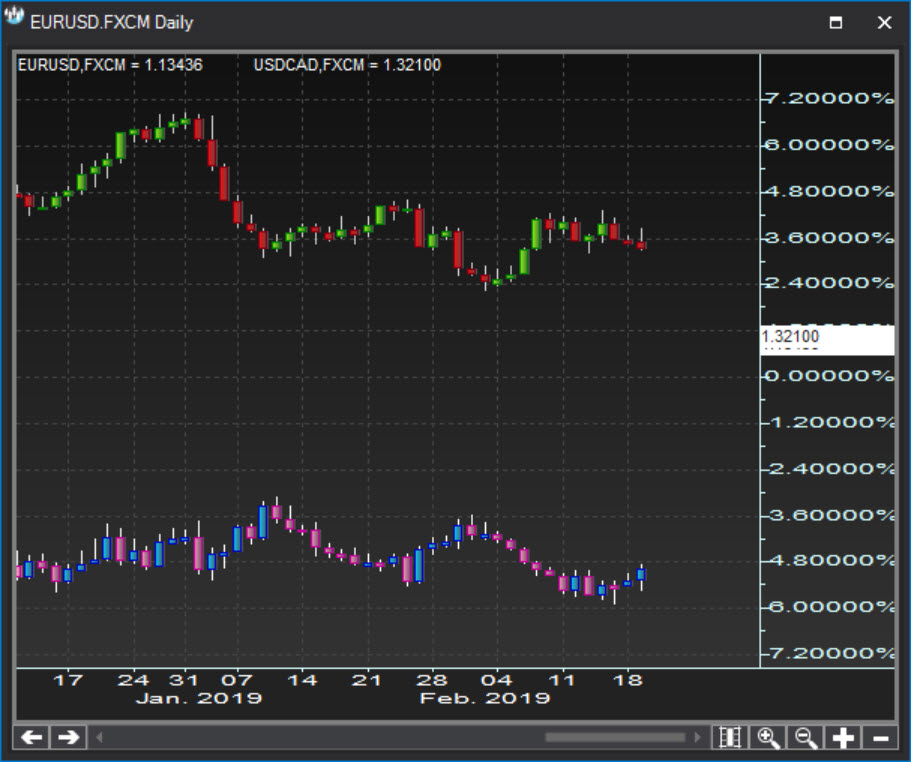The height and width of the screenshot is (762, 911).
Task: Click the chart window application icon
Action: [x=14, y=16]
